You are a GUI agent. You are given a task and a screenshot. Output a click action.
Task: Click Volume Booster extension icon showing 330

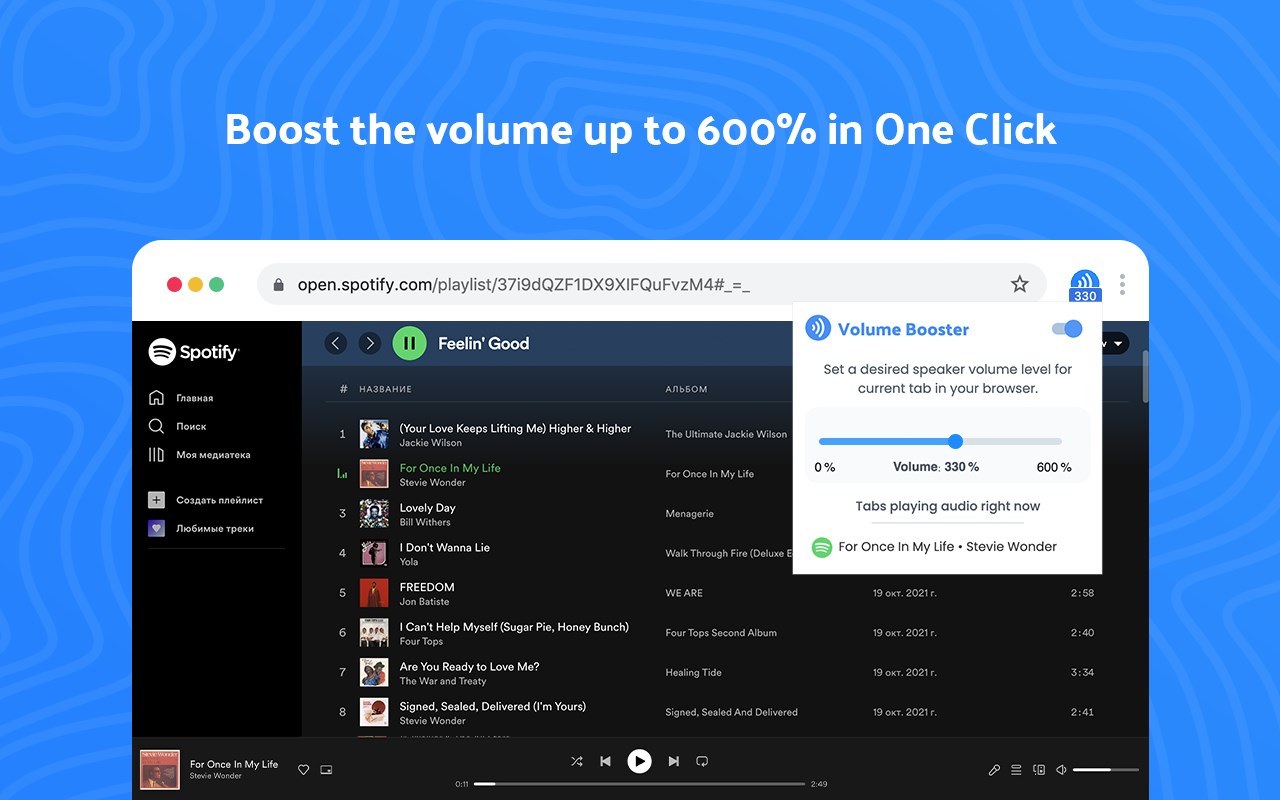tap(1085, 285)
